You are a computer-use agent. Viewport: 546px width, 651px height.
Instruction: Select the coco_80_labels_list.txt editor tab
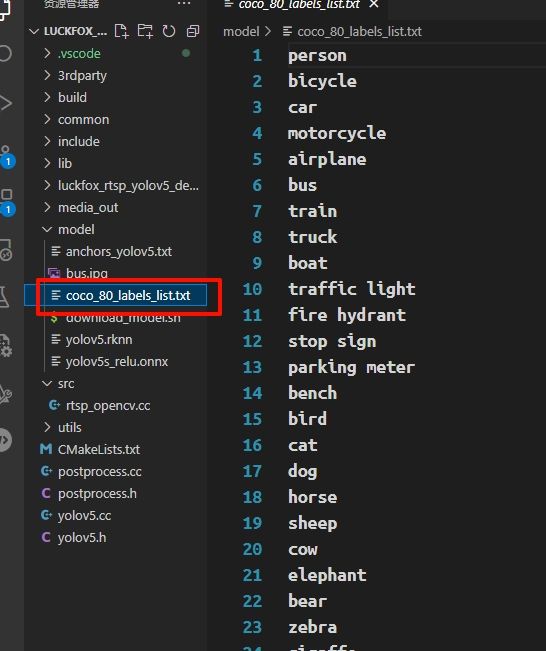(x=299, y=4)
